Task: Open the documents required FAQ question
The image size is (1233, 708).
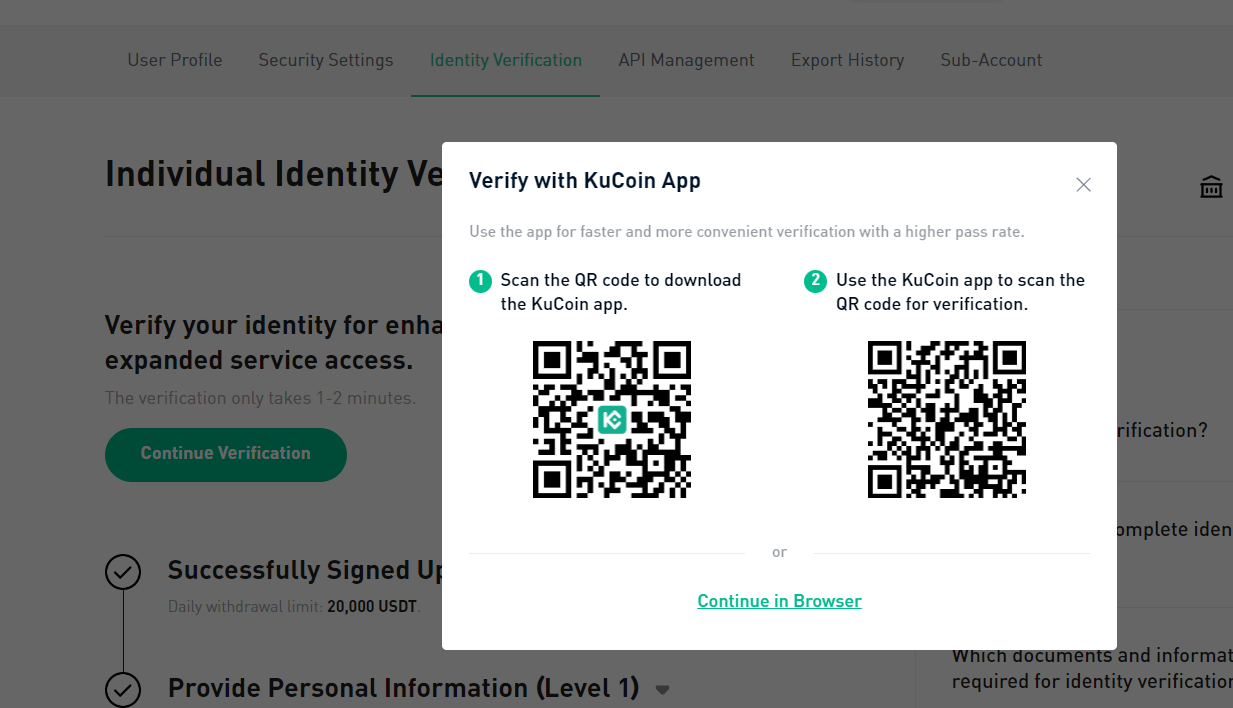Action: point(1092,668)
